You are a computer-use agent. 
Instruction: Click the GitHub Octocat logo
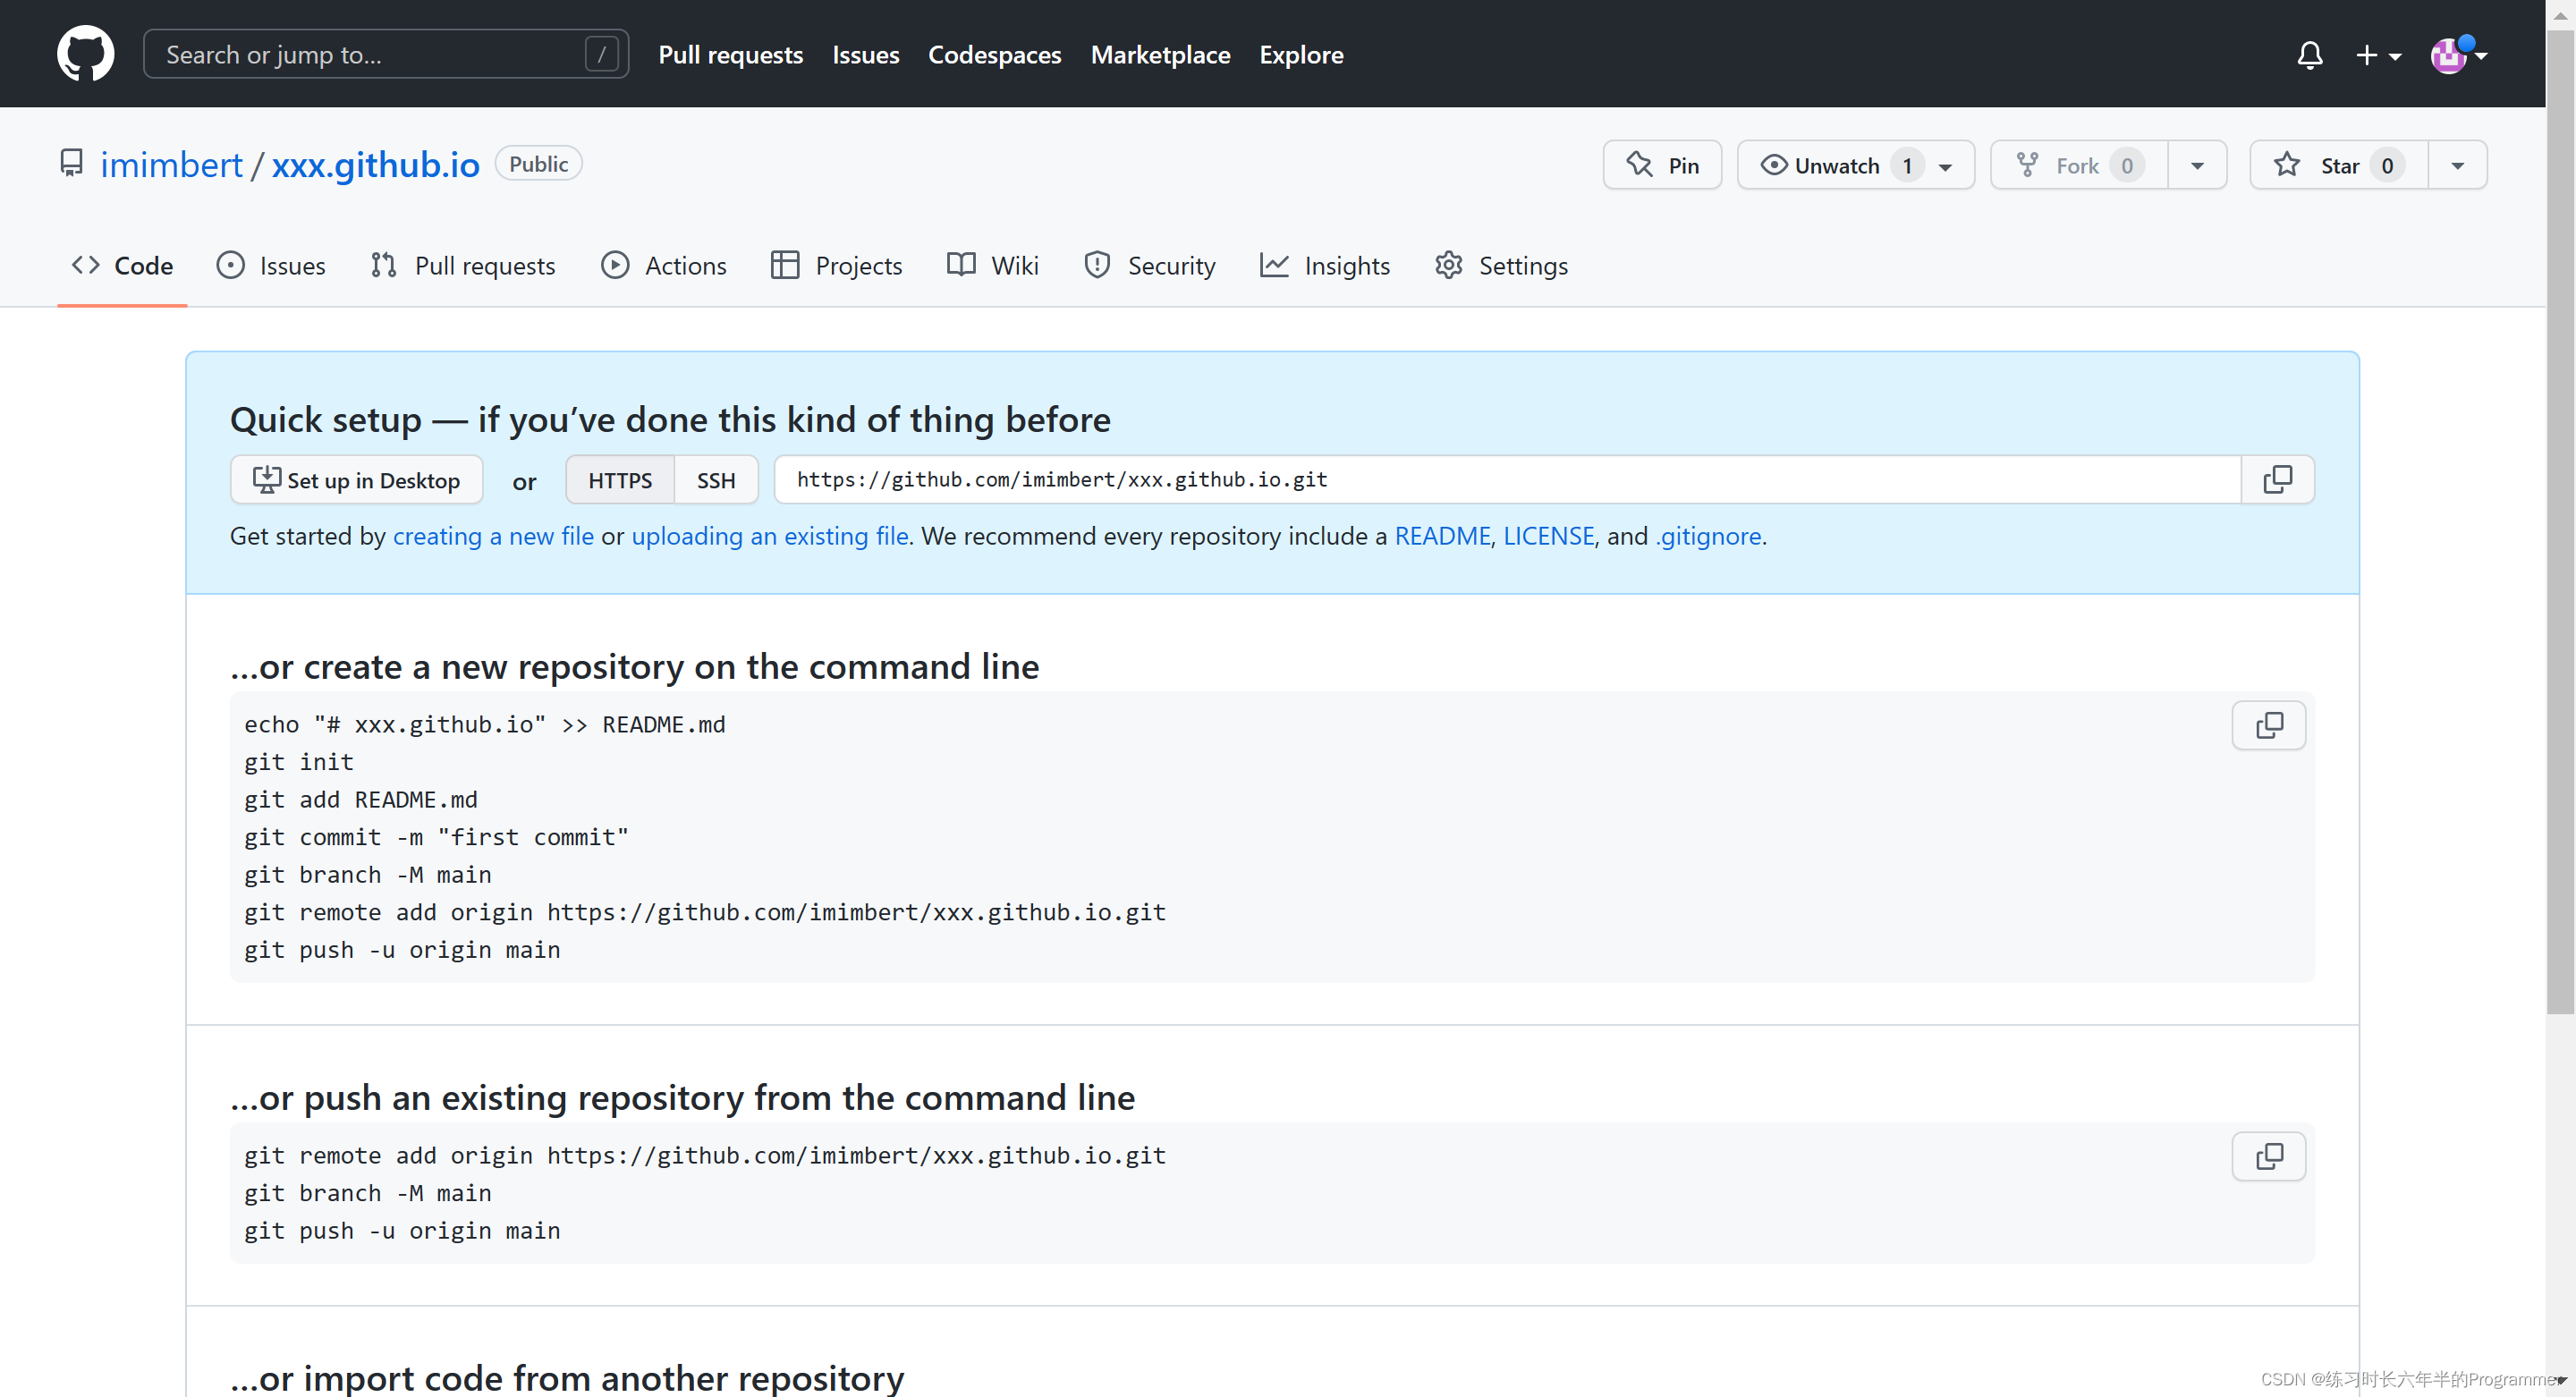click(85, 54)
